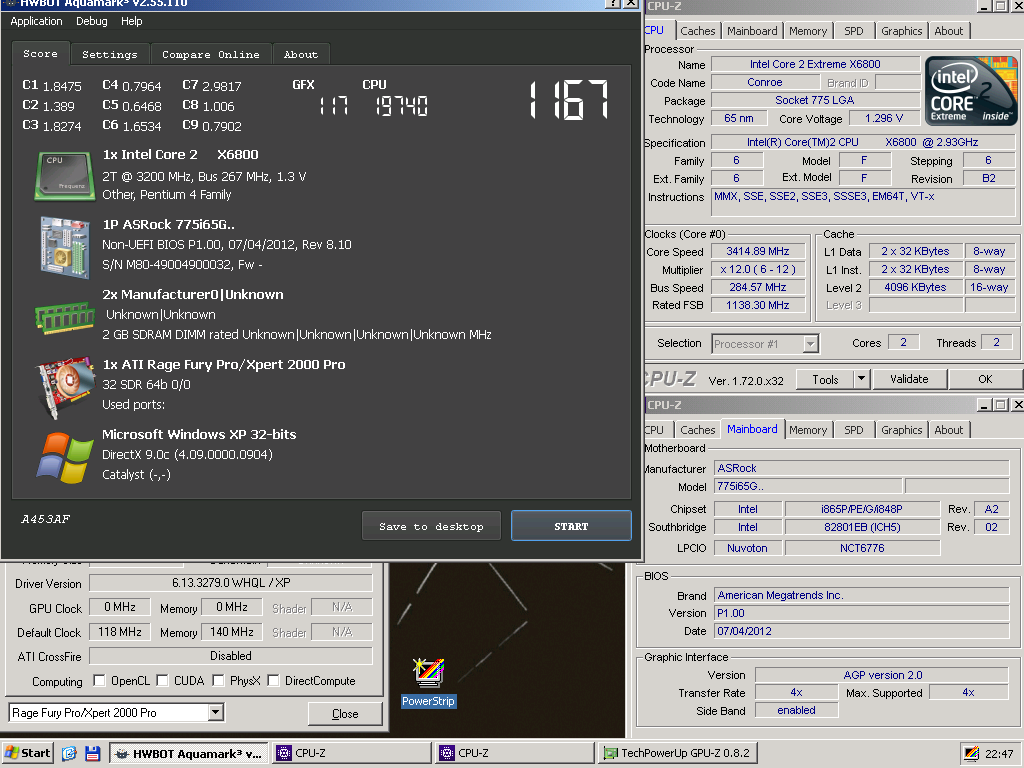
Task: Open Caches tab in upper CPU-Z window
Action: click(697, 31)
